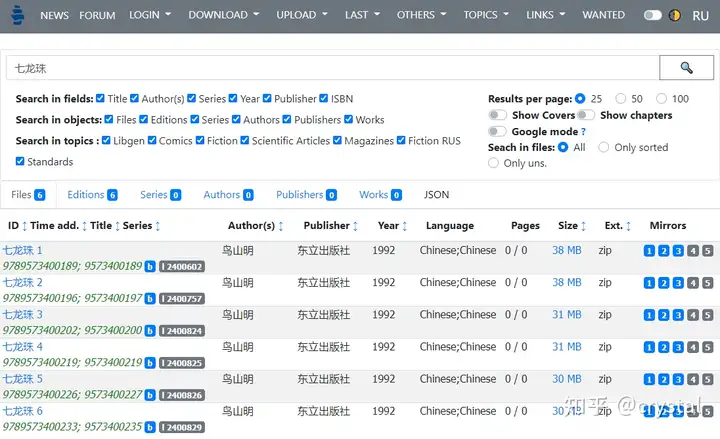
Task: Switch to the Works tab
Action: coord(380,195)
